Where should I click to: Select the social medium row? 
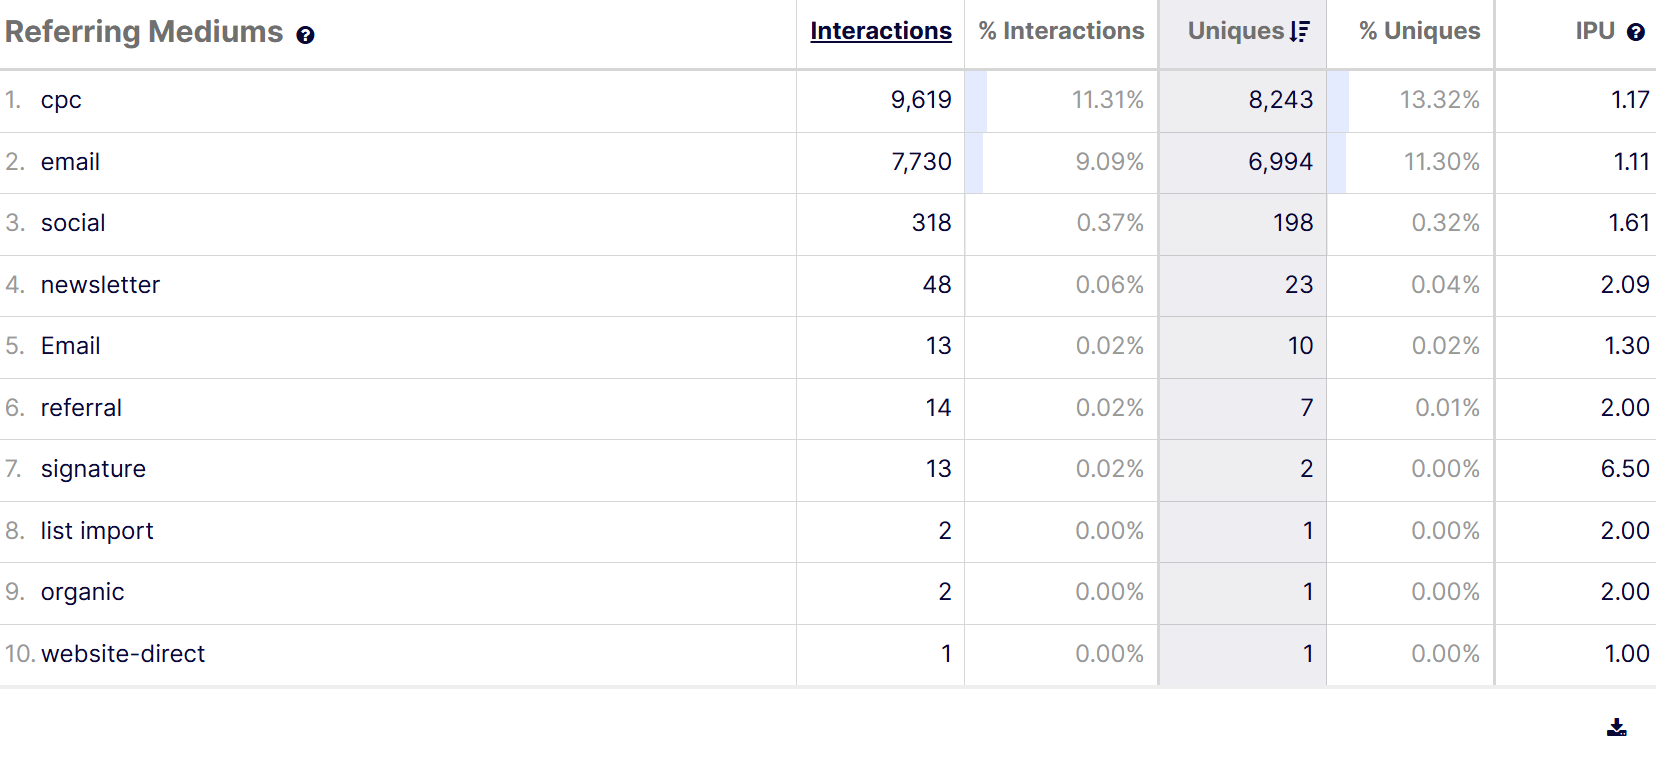pyautogui.click(x=73, y=223)
